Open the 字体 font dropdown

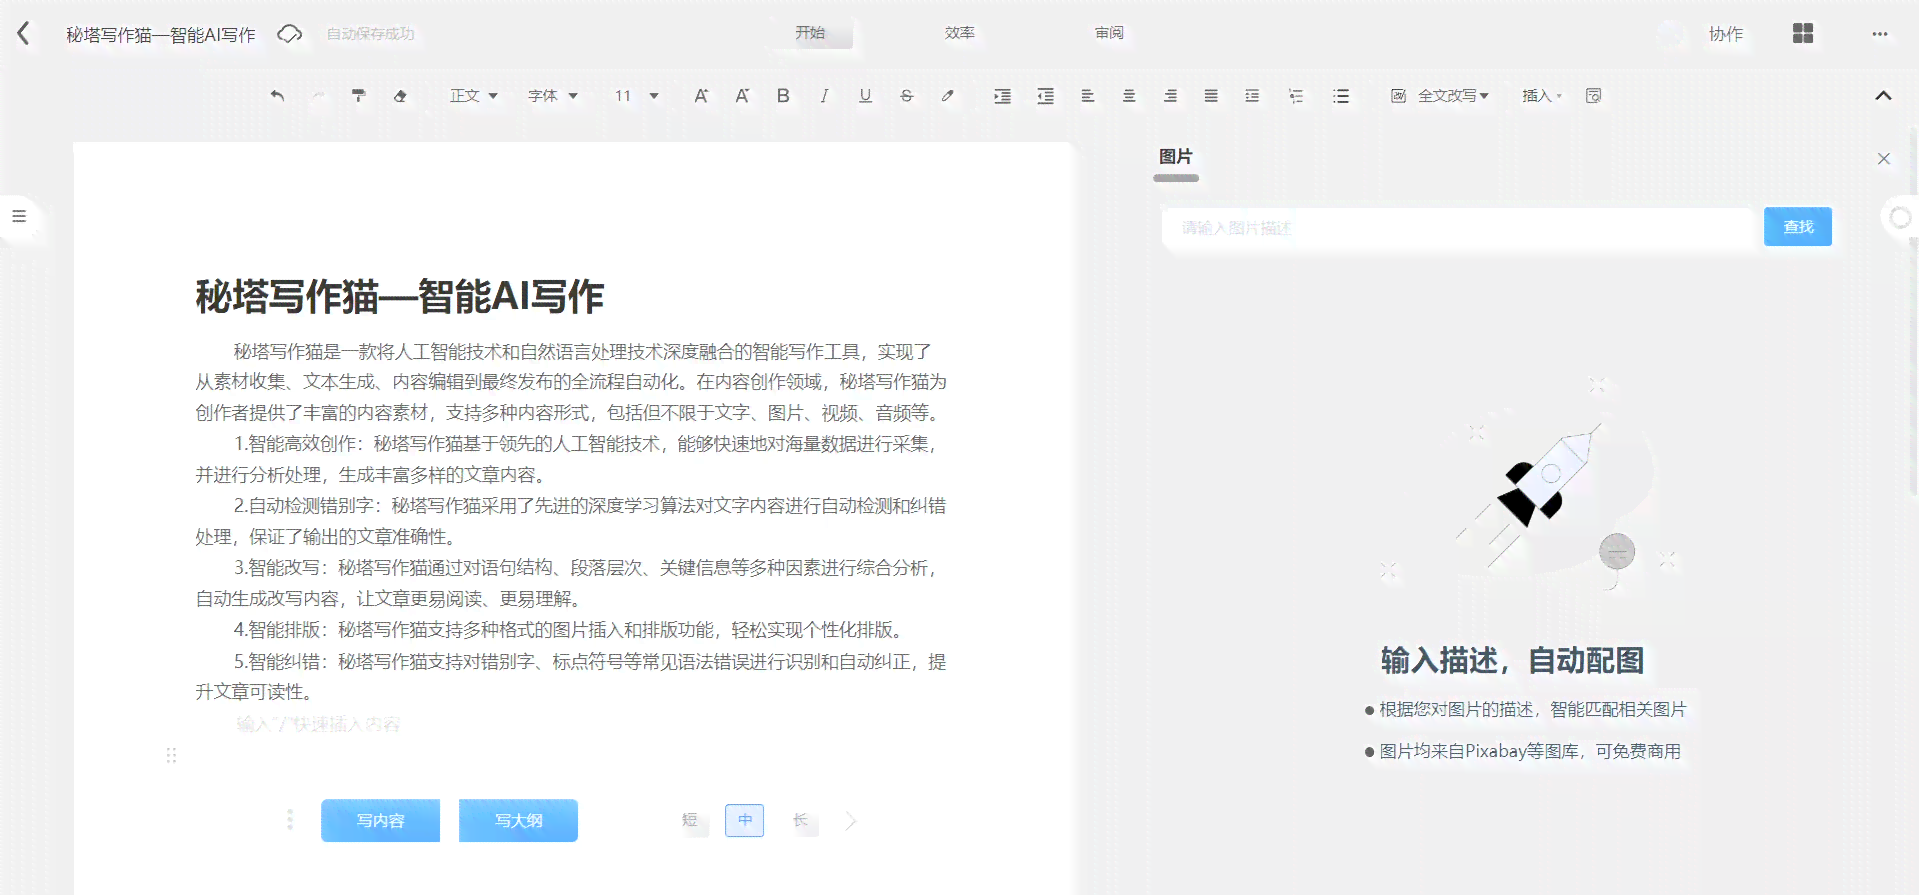[553, 96]
